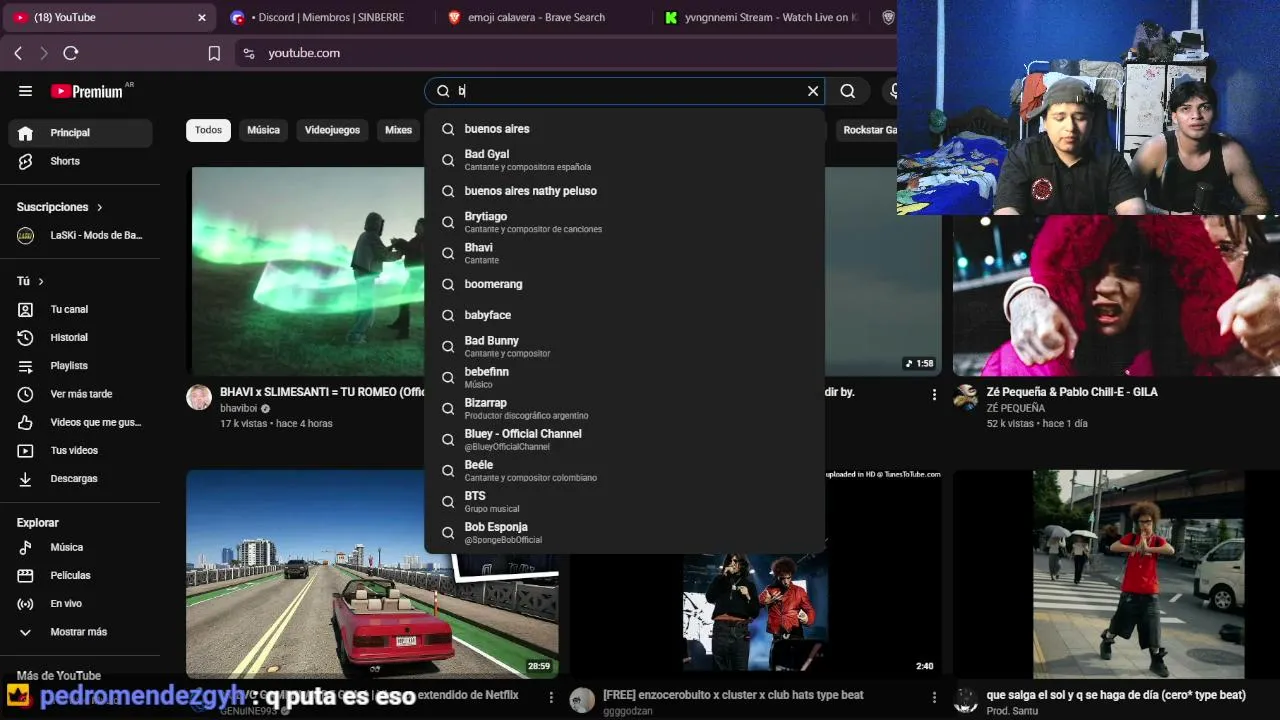
Task: Choose the 'Bhavi' search suggestion
Action: pos(625,253)
